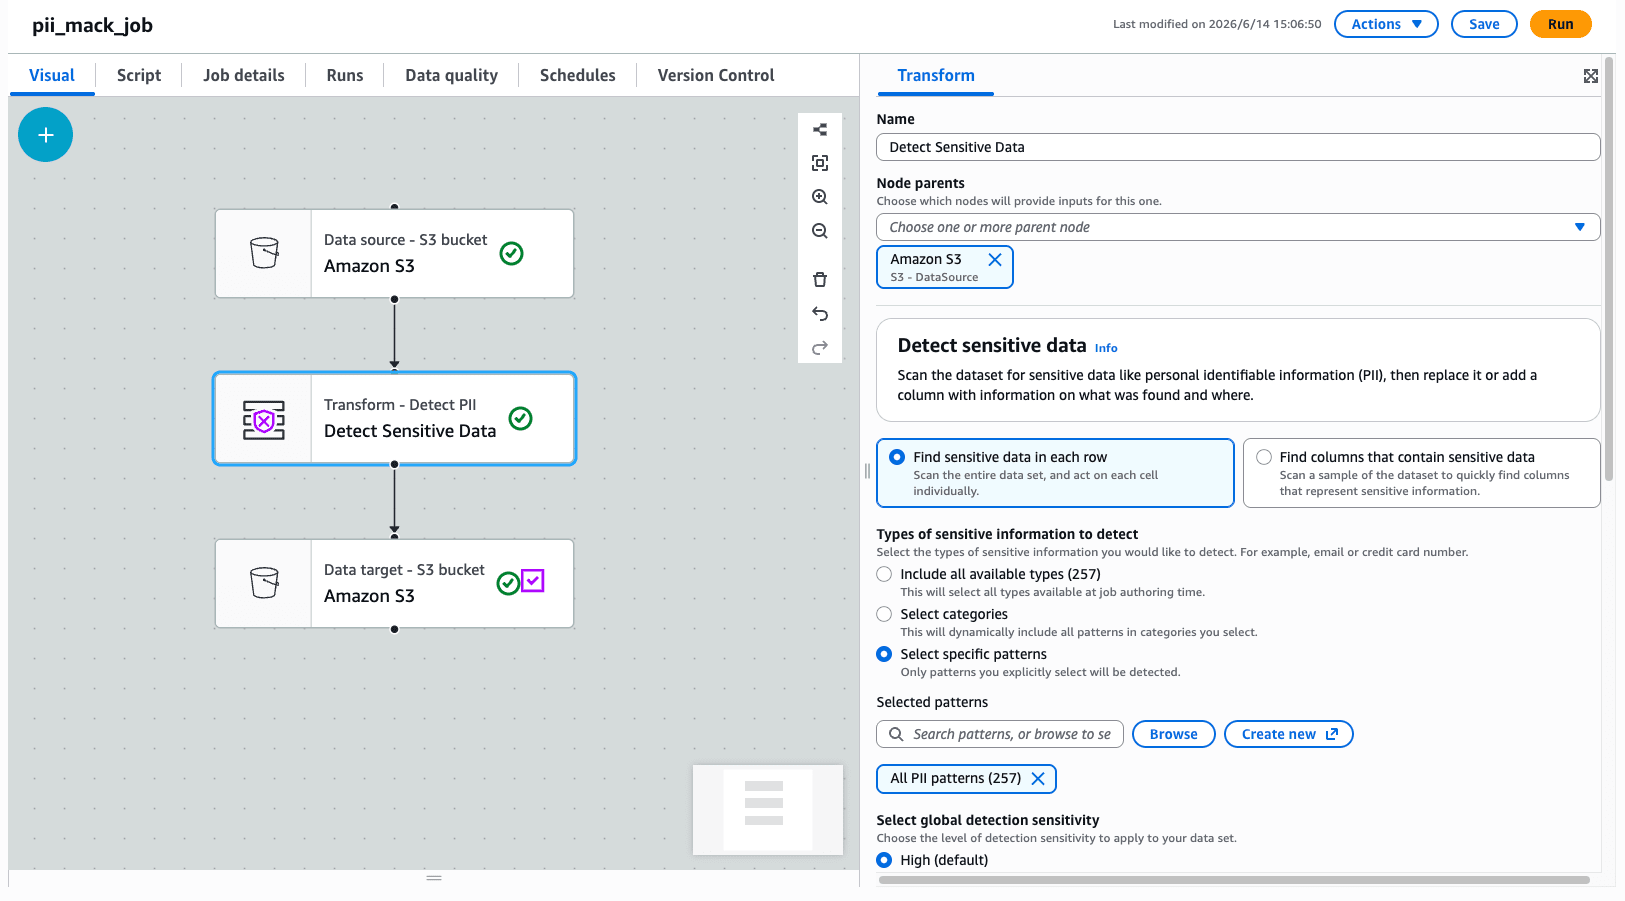Switch to the Script tab

pos(139,75)
